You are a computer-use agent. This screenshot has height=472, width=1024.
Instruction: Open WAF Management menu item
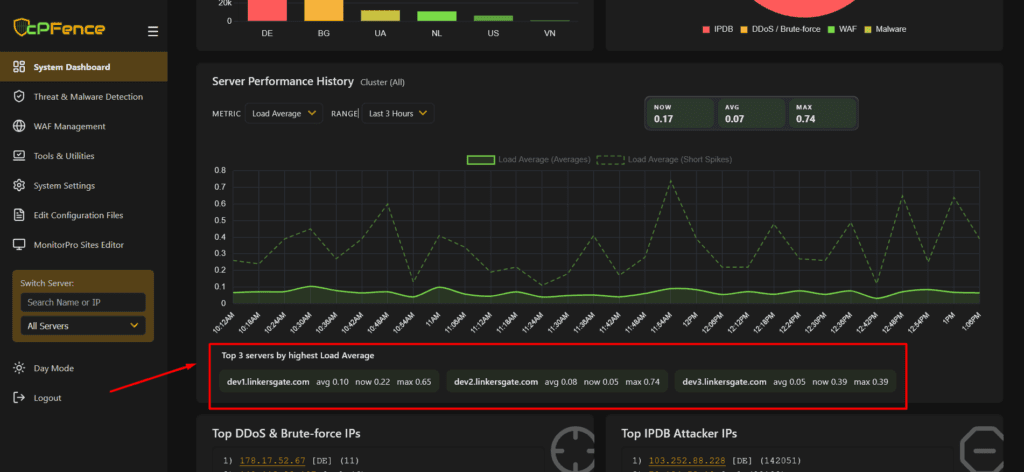click(69, 127)
